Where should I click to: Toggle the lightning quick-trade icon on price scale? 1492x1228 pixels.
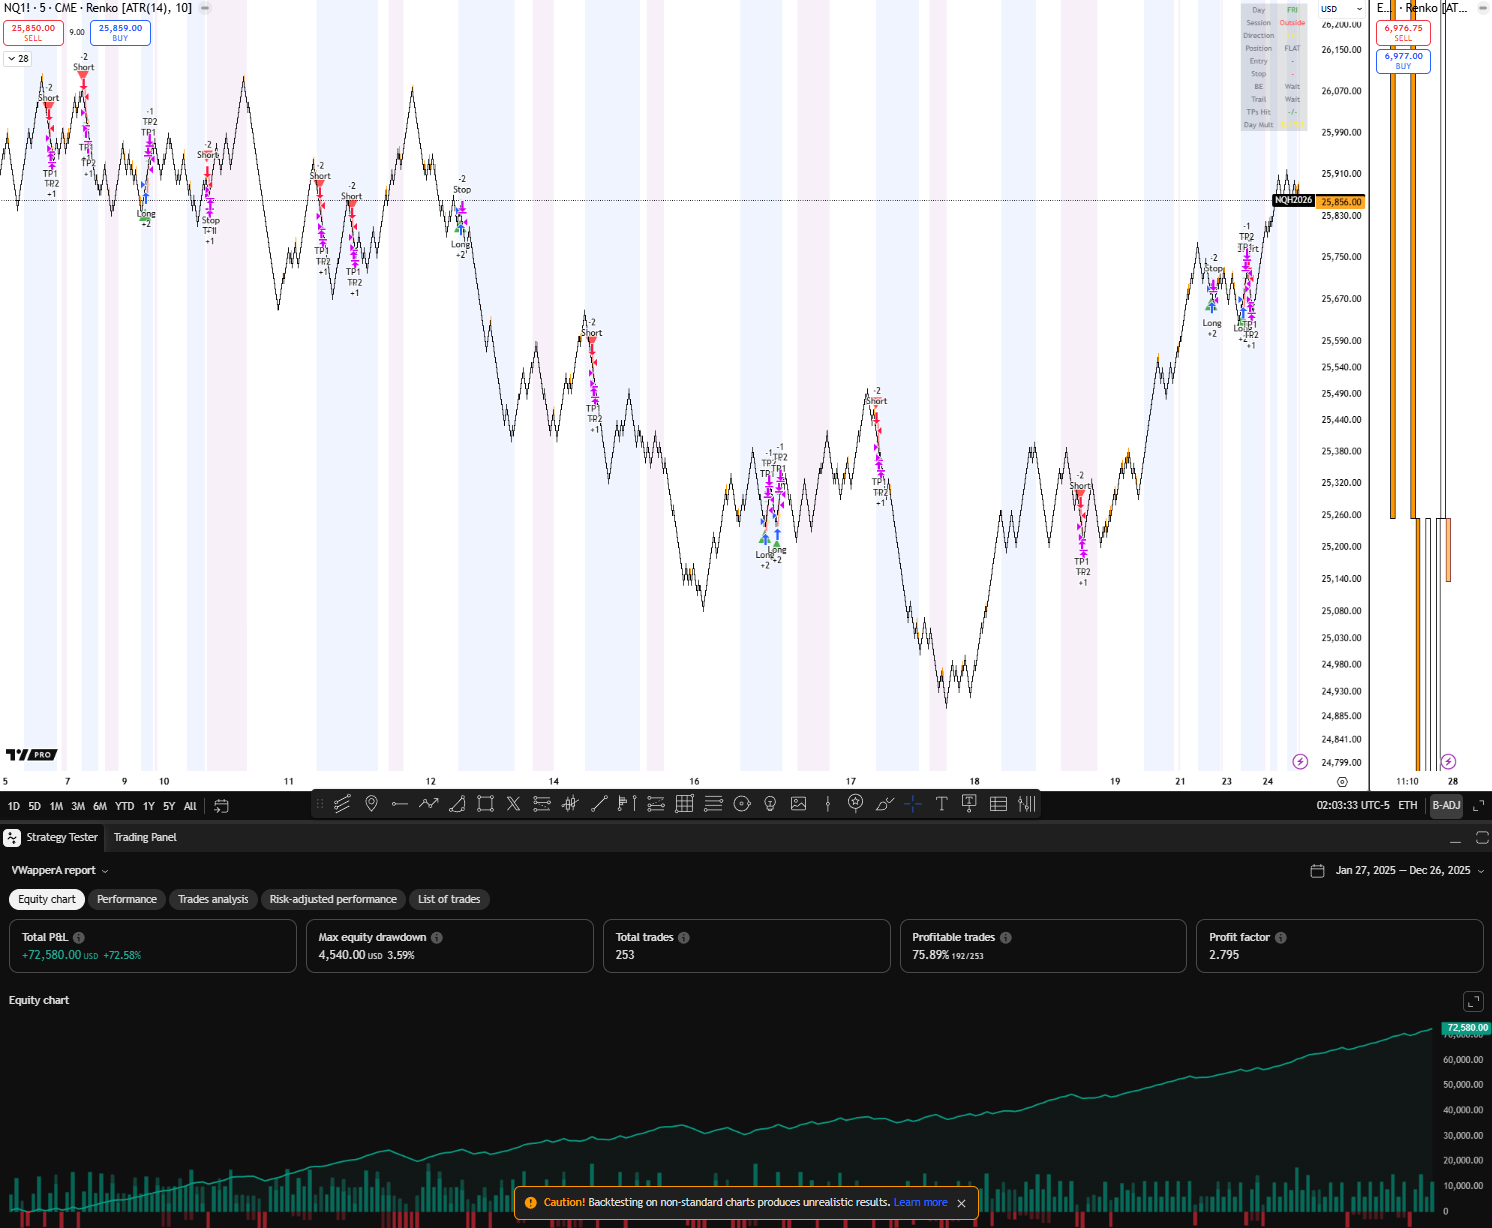click(1299, 761)
